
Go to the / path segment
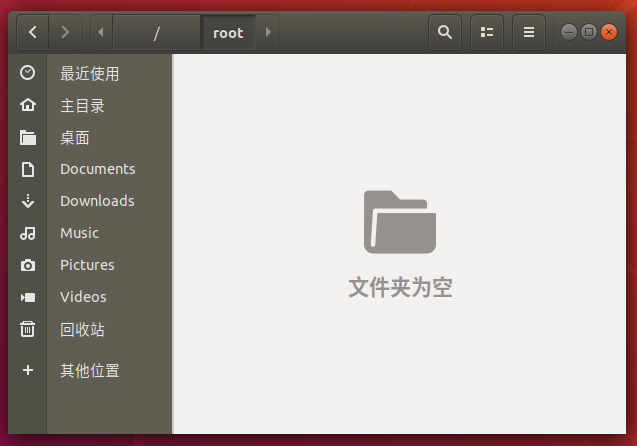tap(157, 33)
